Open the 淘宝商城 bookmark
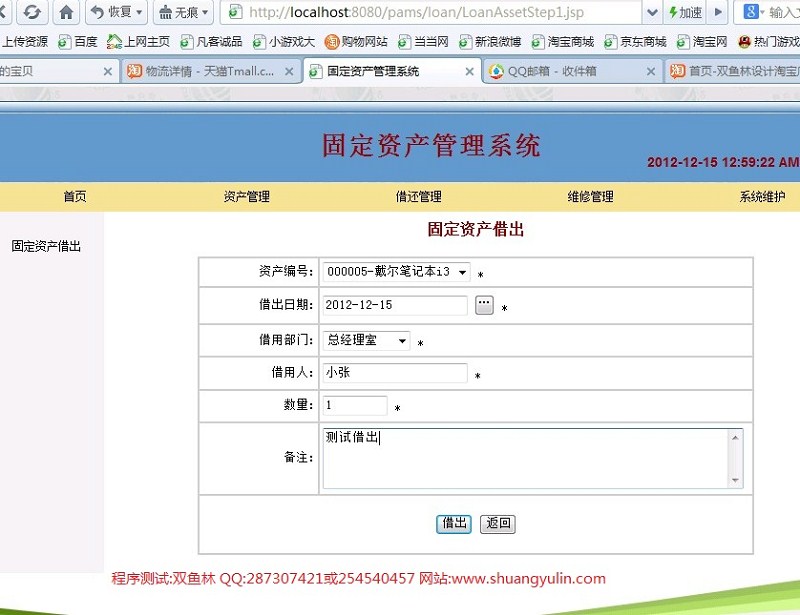The width and height of the screenshot is (800, 615). pos(563,42)
